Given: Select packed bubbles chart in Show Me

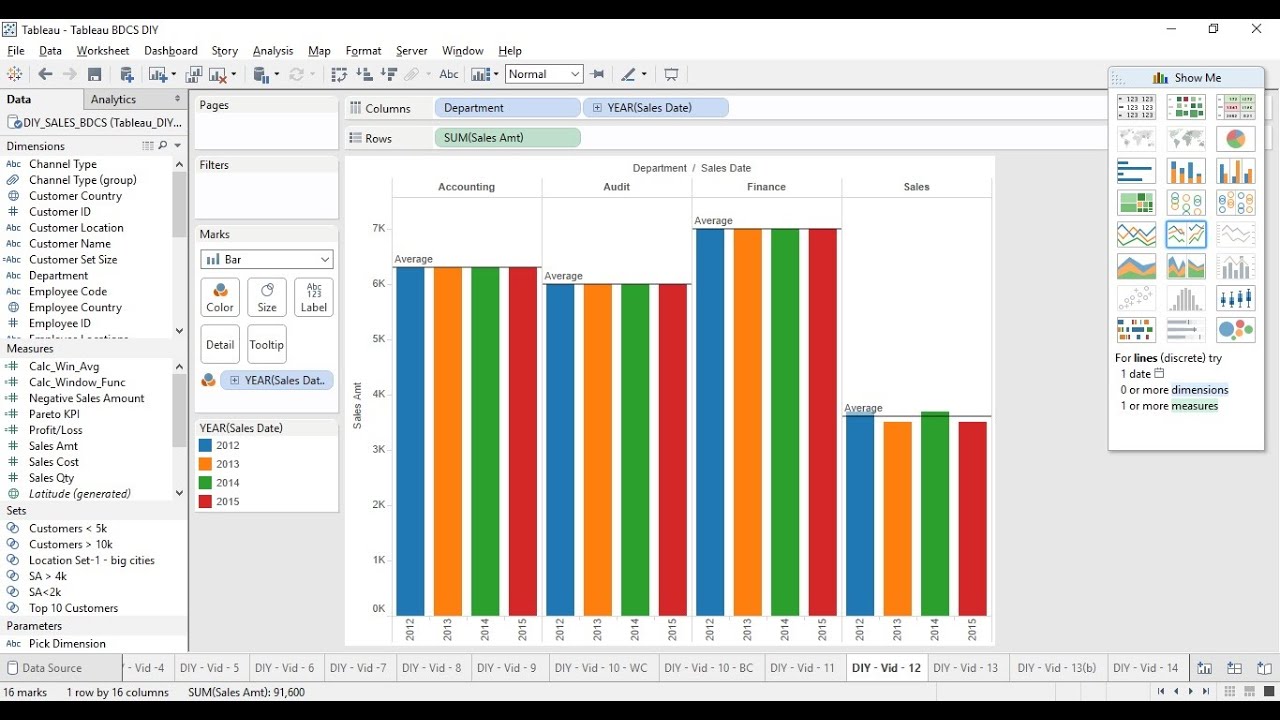Looking at the screenshot, I should coord(1236,330).
